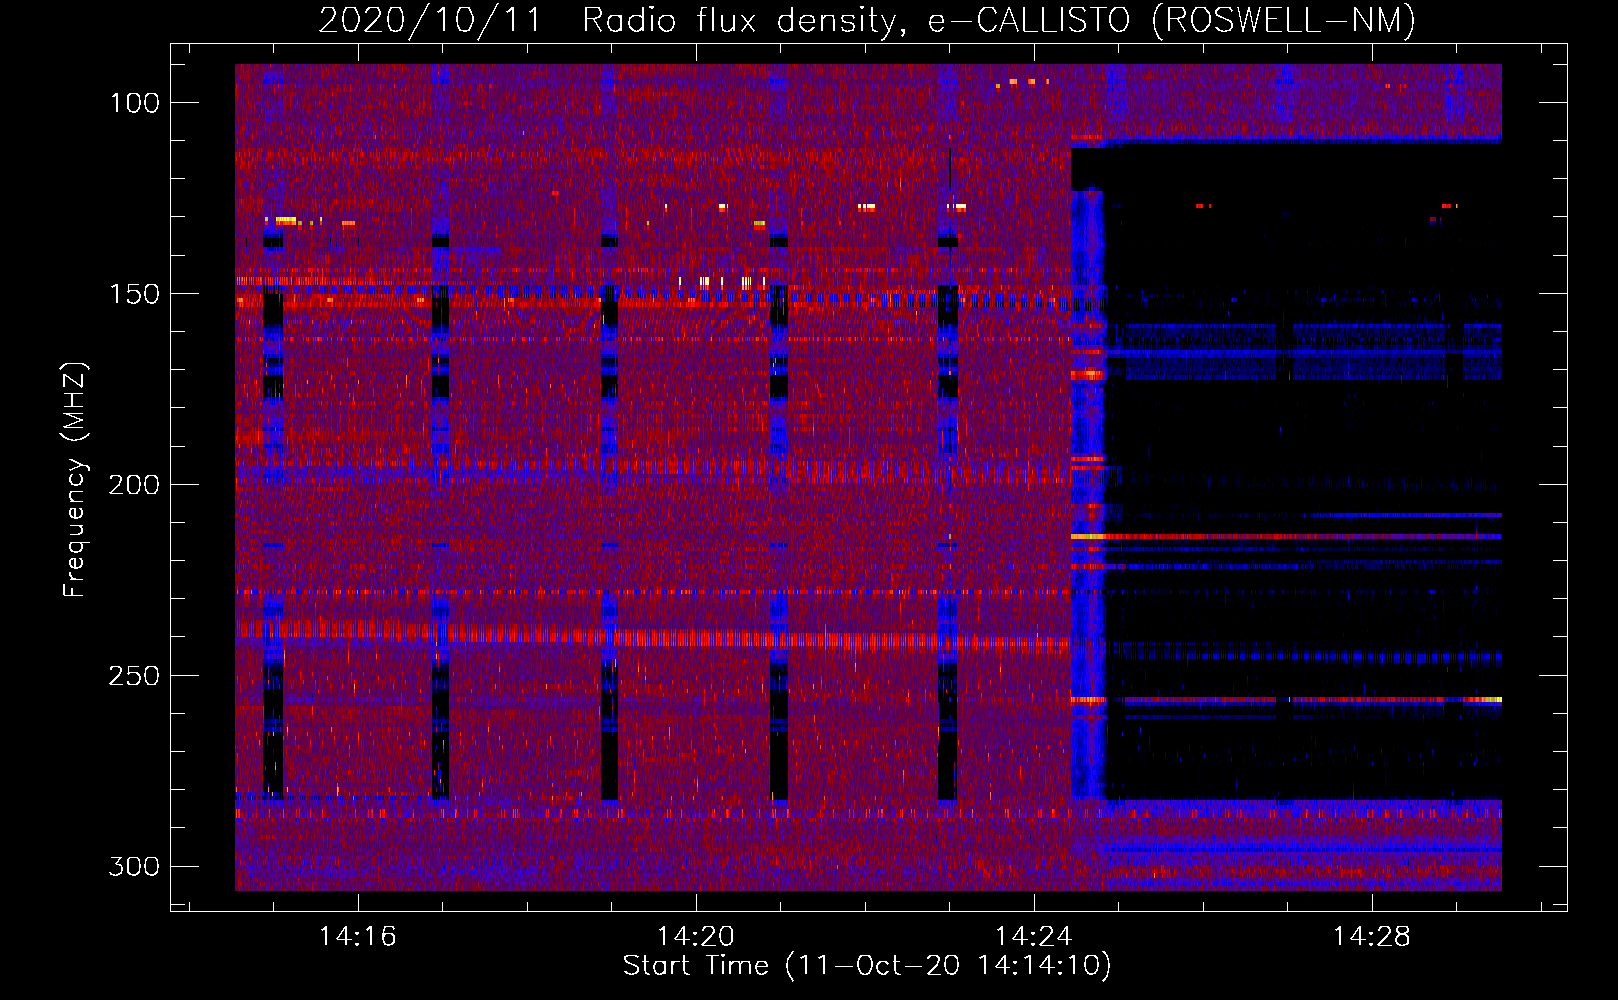This screenshot has height=1000, width=1618.
Task: Click the 14:16 time tick label
Action: (x=357, y=936)
